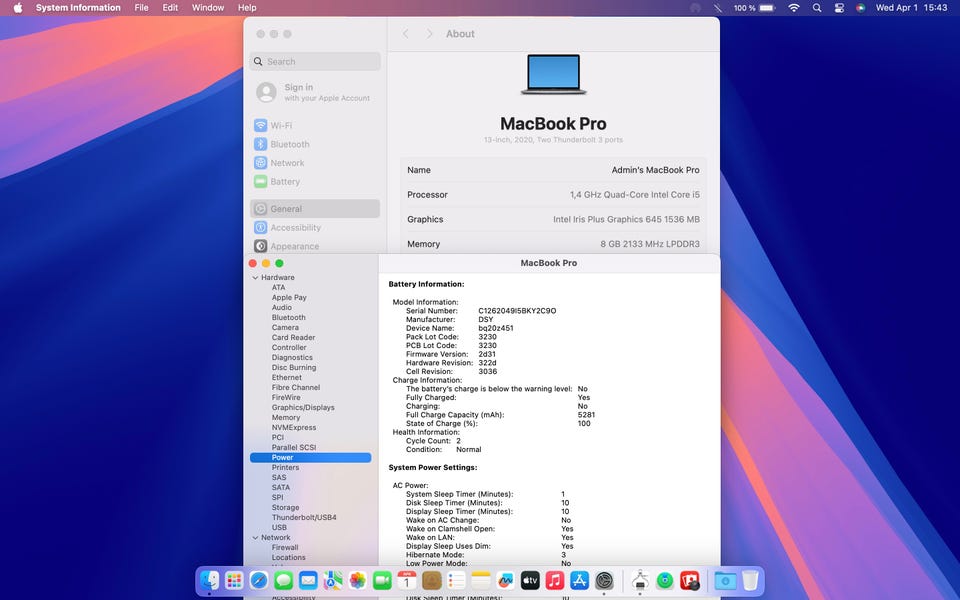Select NVMExpress in hardware list

294,427
